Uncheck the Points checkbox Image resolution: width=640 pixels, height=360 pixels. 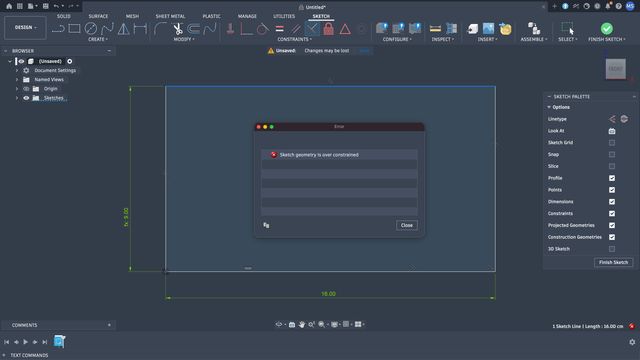point(611,190)
